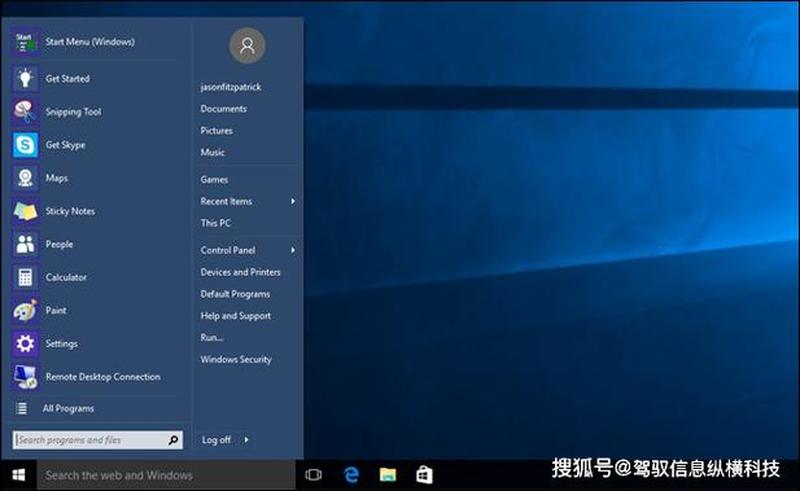Open File Explorer from the taskbar
Image resolution: width=800 pixels, height=491 pixels.
click(388, 475)
